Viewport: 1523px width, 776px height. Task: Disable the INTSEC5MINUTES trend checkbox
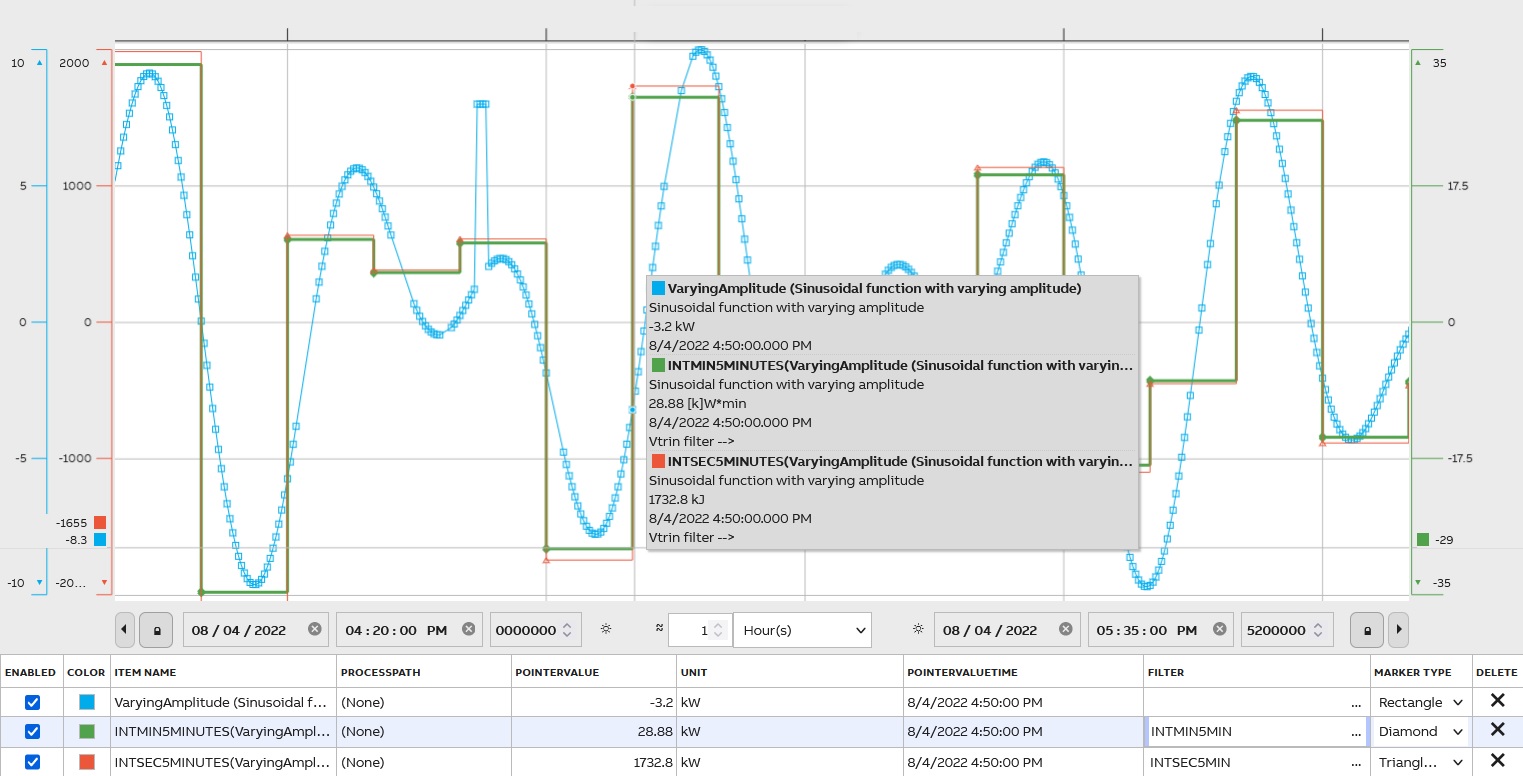[32, 762]
